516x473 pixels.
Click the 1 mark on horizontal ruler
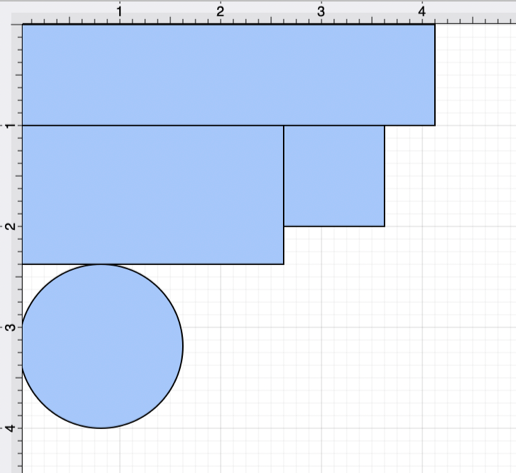coord(119,12)
